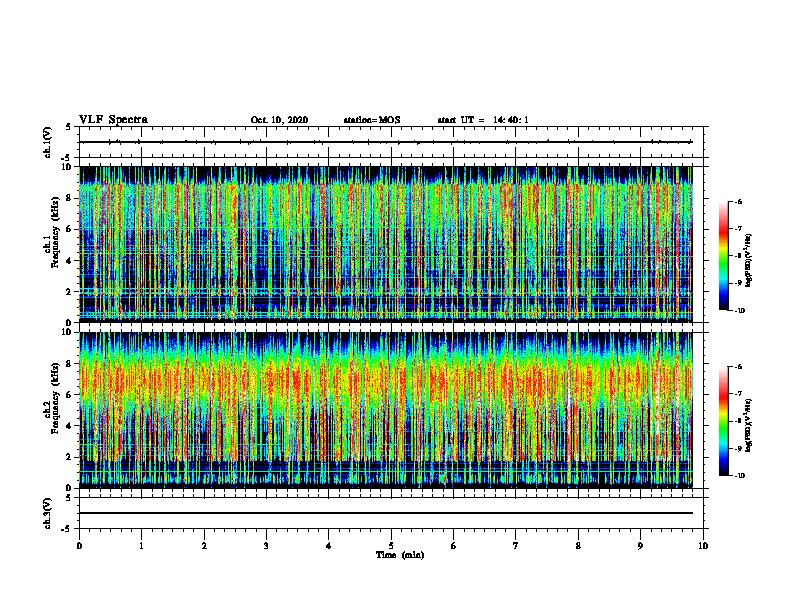Click the "station=MOS" header label

click(x=372, y=120)
